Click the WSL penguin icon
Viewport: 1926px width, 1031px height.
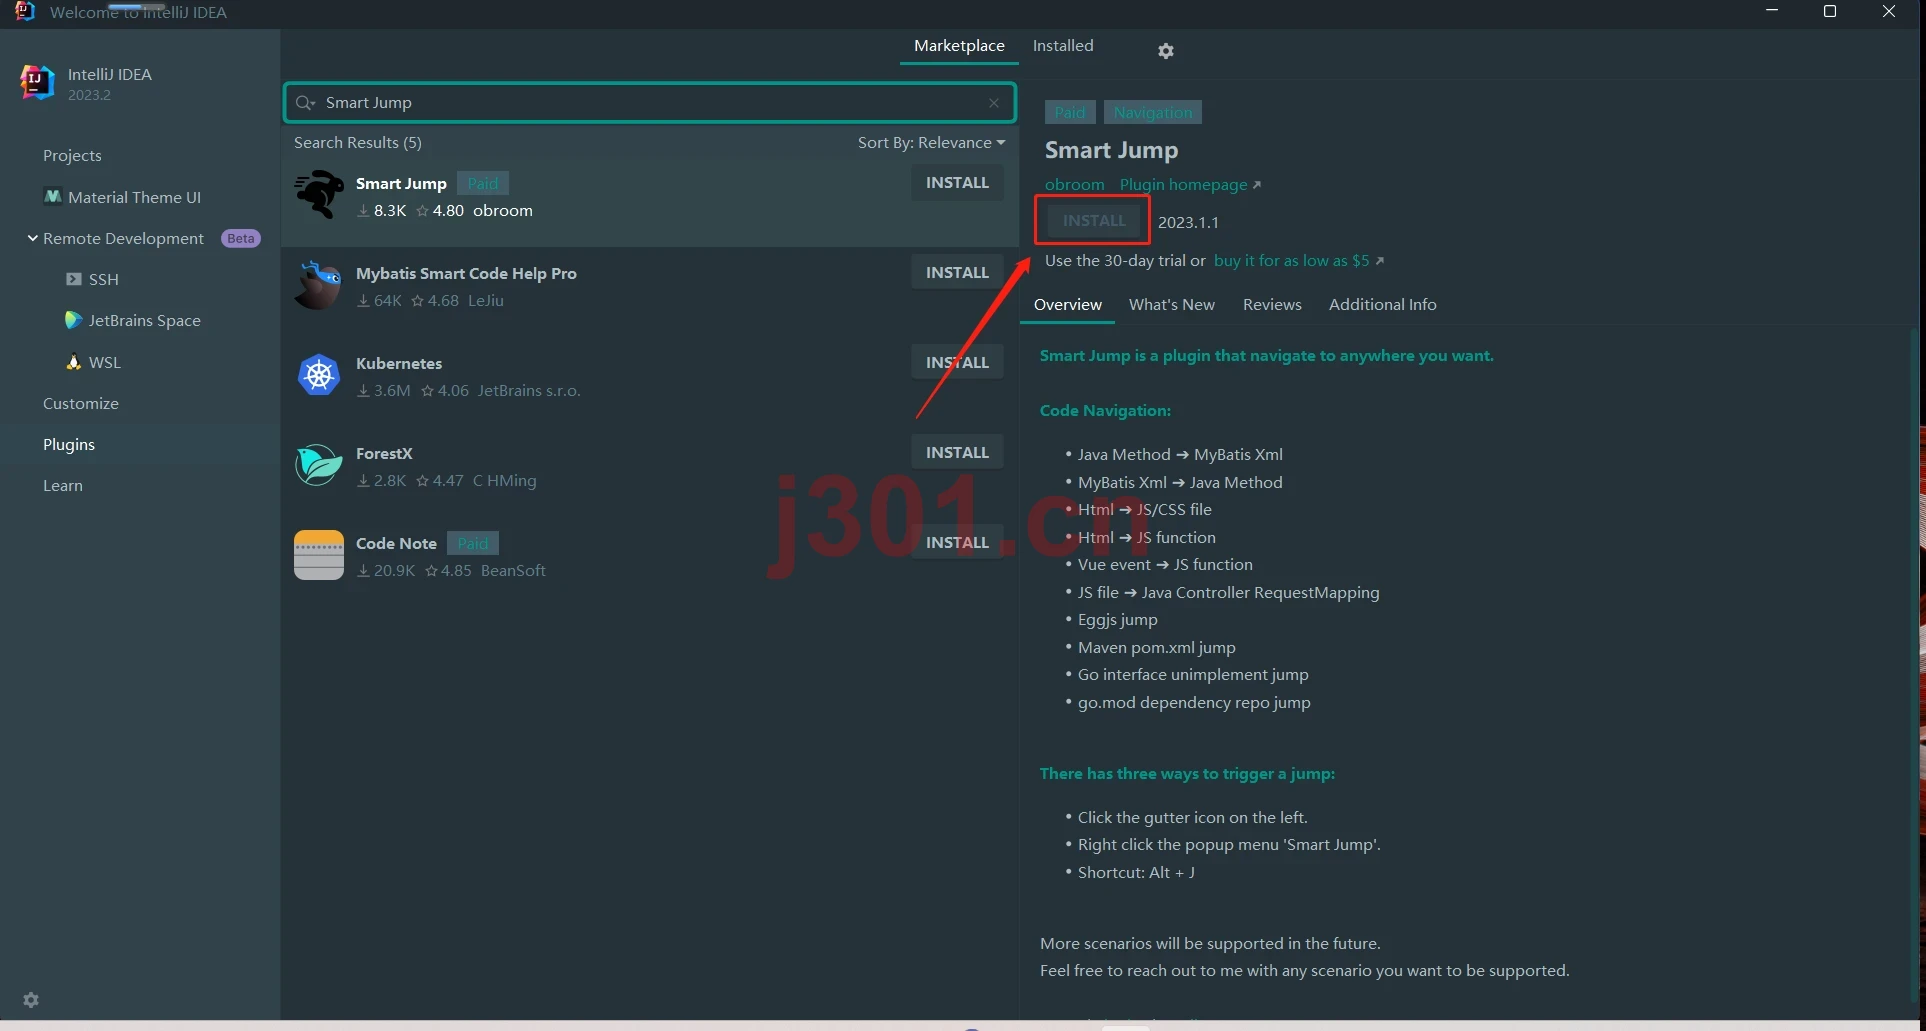(x=74, y=362)
